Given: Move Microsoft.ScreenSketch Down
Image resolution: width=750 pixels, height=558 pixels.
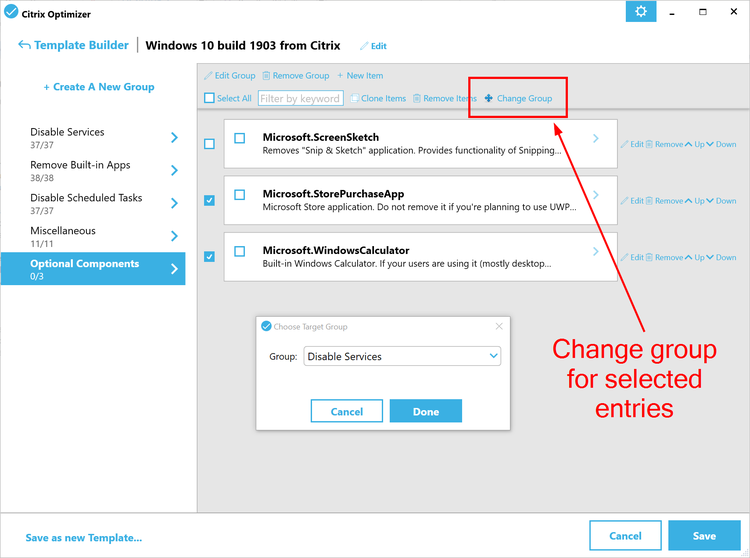Looking at the screenshot, I should (721, 144).
